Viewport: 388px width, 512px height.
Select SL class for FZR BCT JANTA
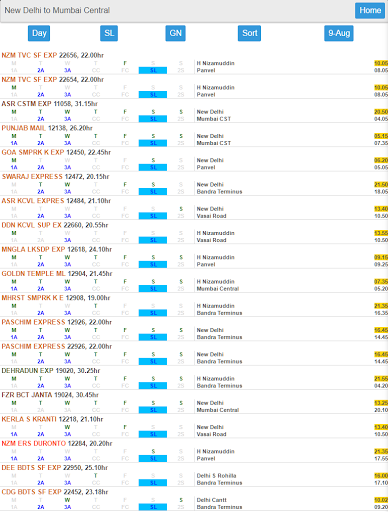click(x=153, y=410)
